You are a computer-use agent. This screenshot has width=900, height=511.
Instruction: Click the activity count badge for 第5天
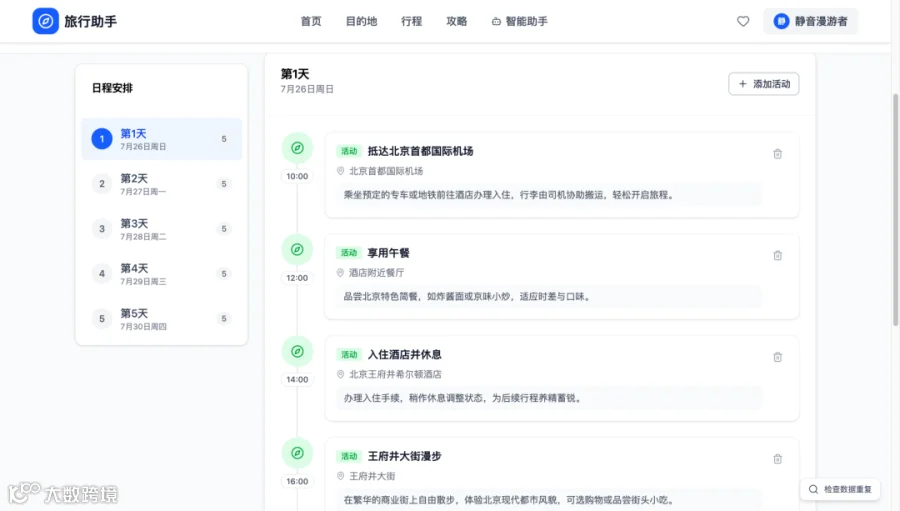[x=224, y=318]
